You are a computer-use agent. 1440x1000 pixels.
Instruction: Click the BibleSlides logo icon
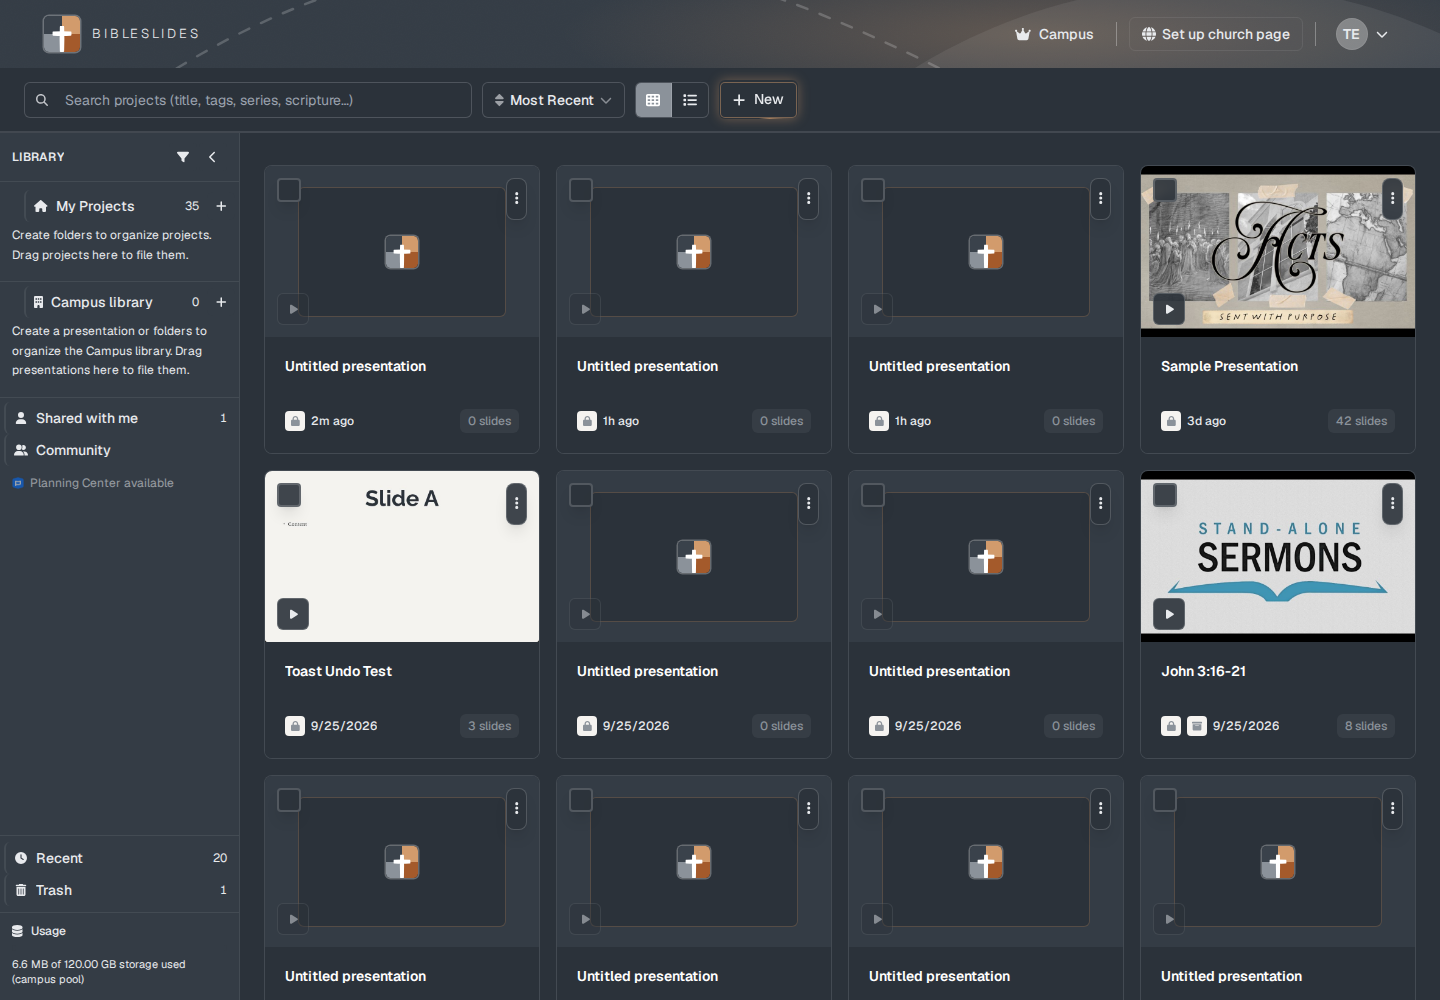tap(62, 34)
